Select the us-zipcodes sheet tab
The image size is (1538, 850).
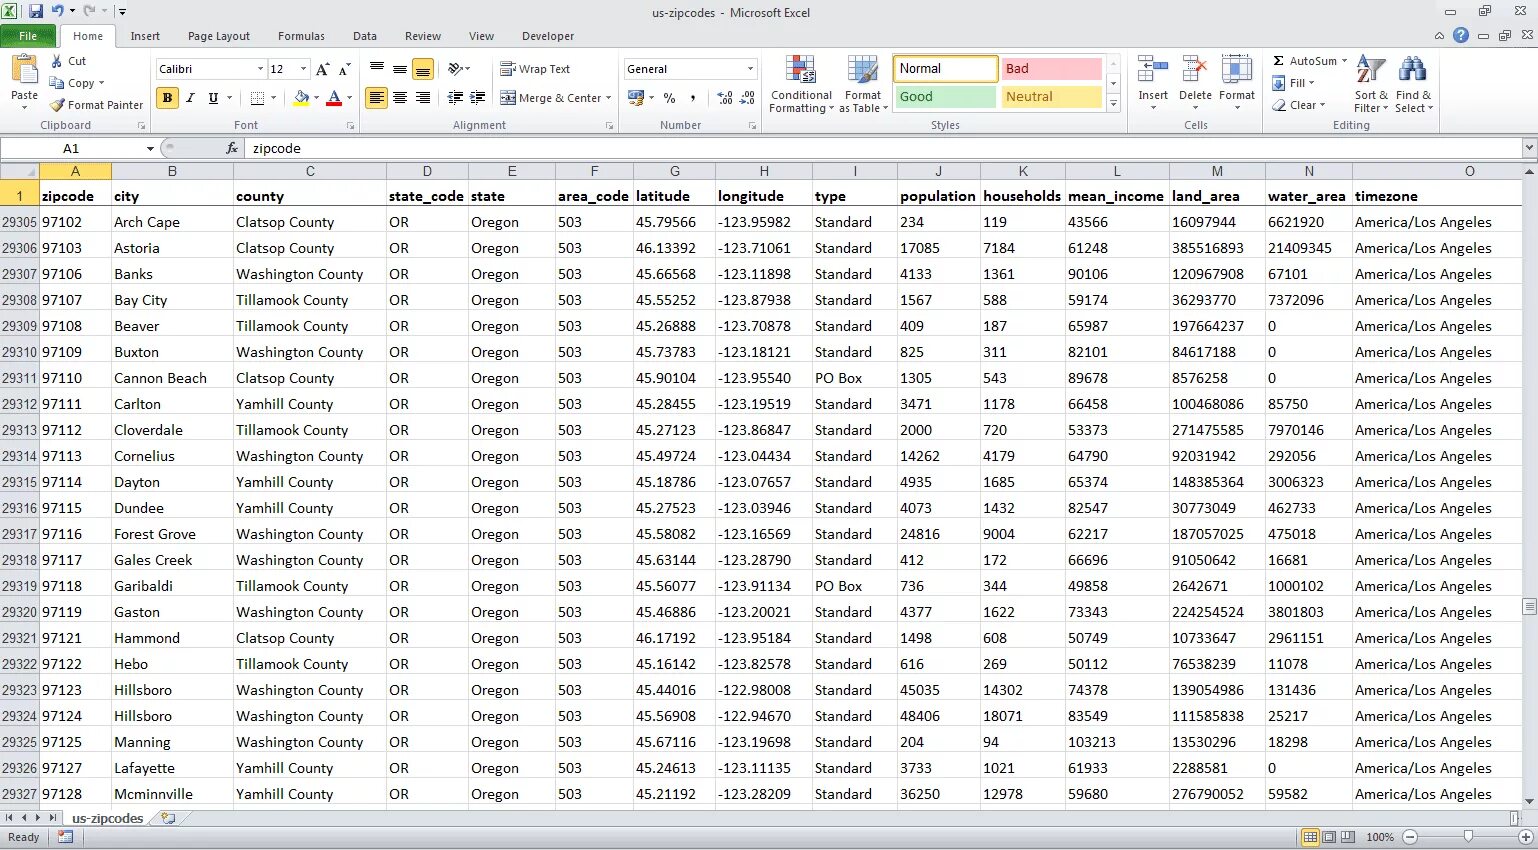(x=107, y=818)
